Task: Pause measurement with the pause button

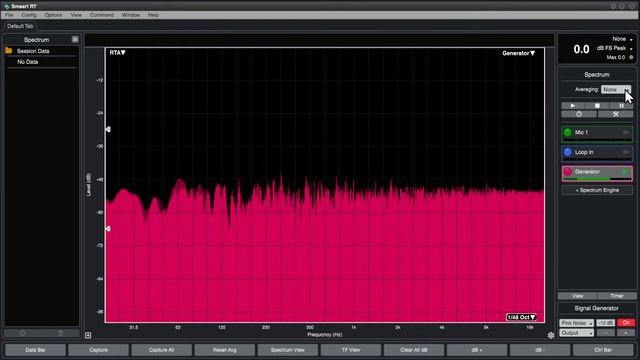Action: tap(621, 106)
